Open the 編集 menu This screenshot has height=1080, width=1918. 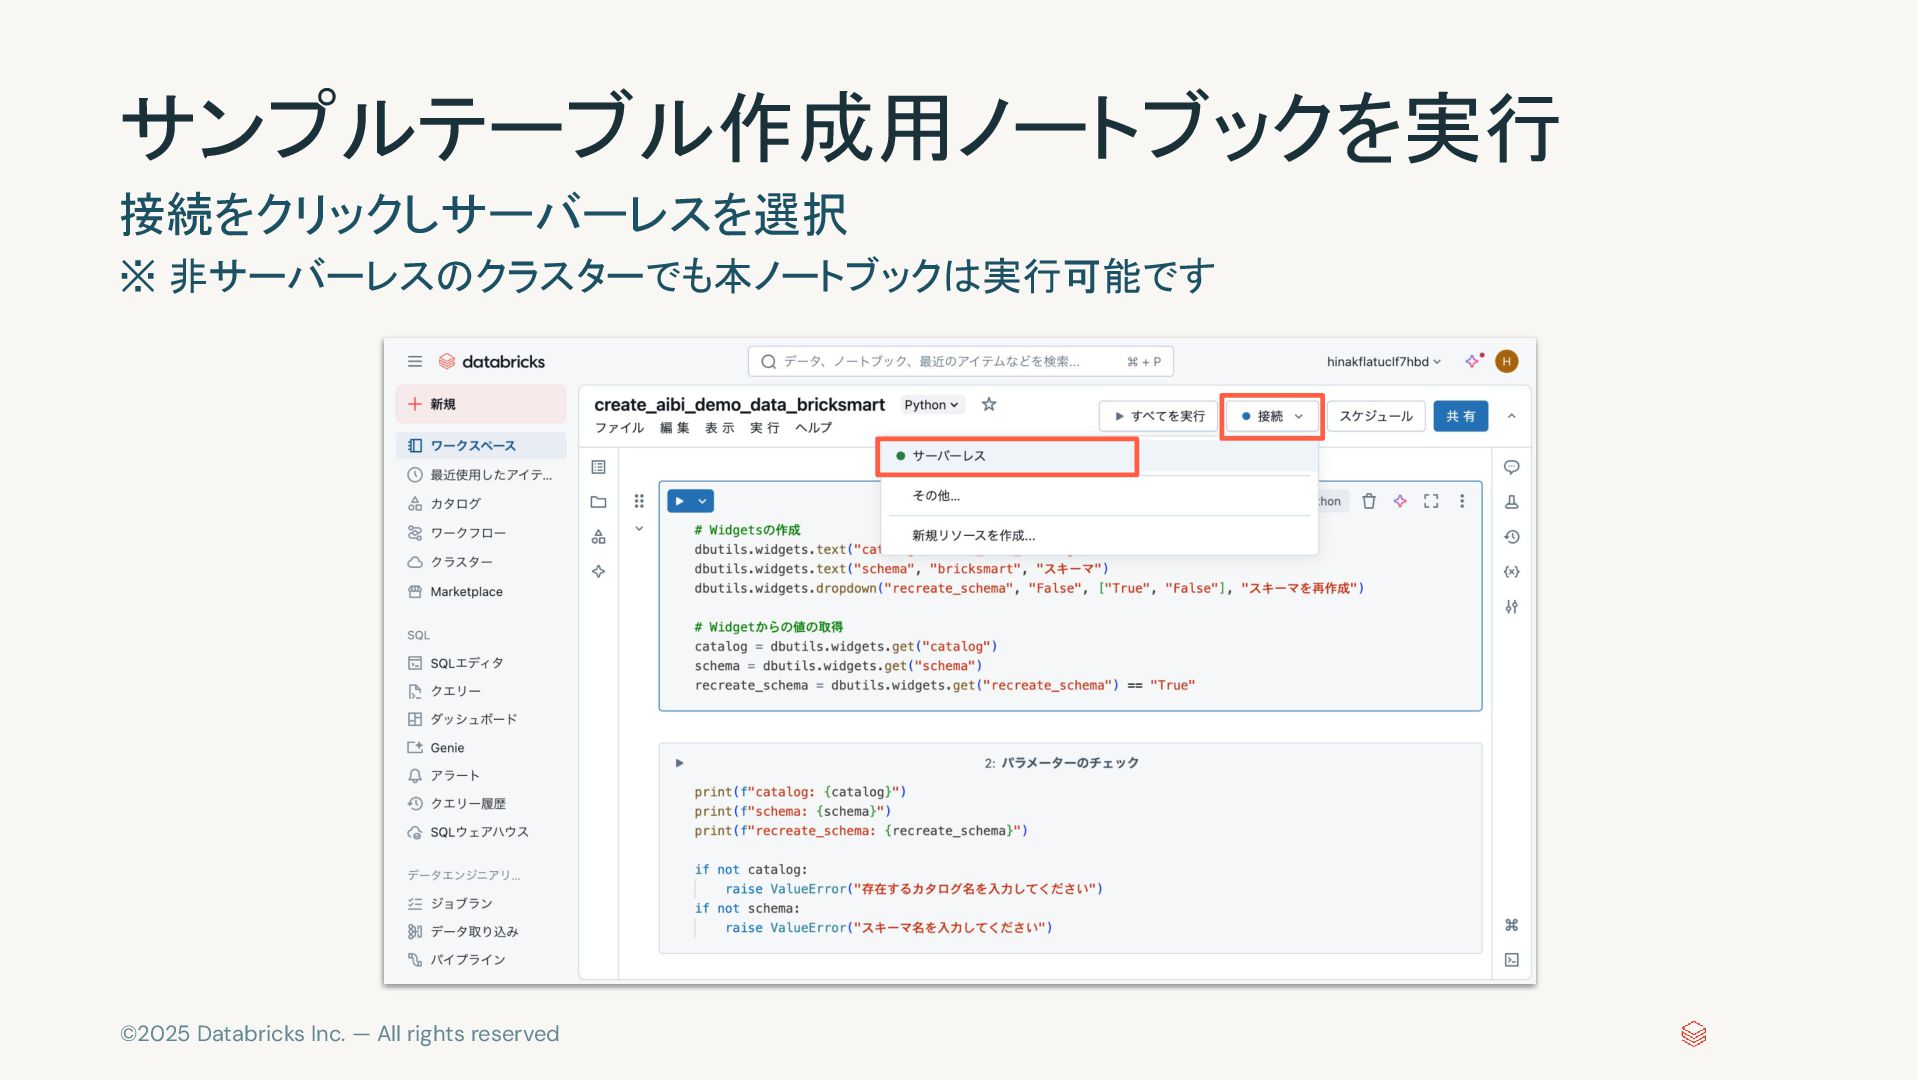(x=675, y=428)
